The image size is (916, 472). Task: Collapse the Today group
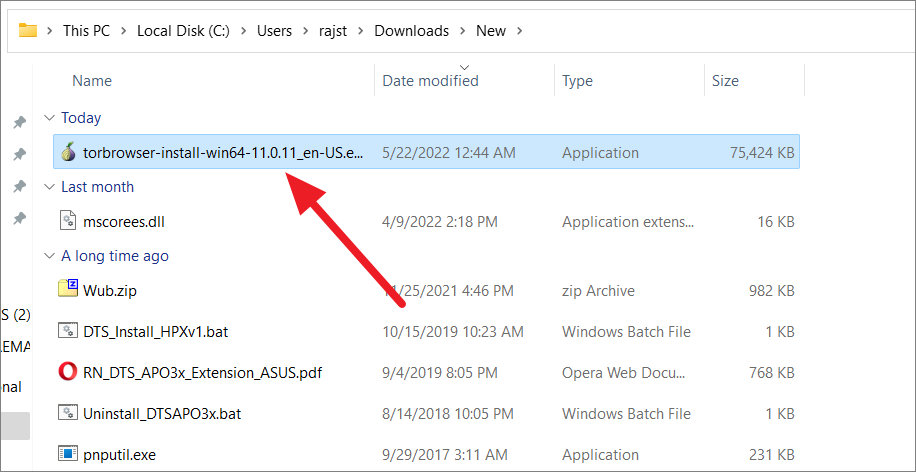point(49,118)
